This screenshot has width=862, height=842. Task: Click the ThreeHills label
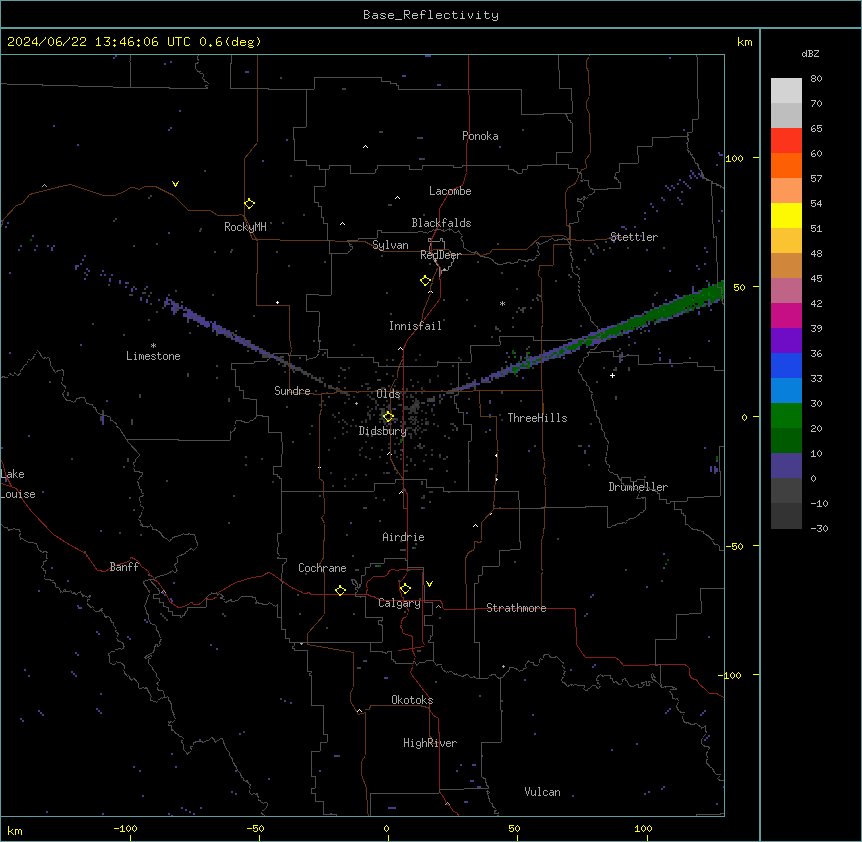click(x=537, y=418)
